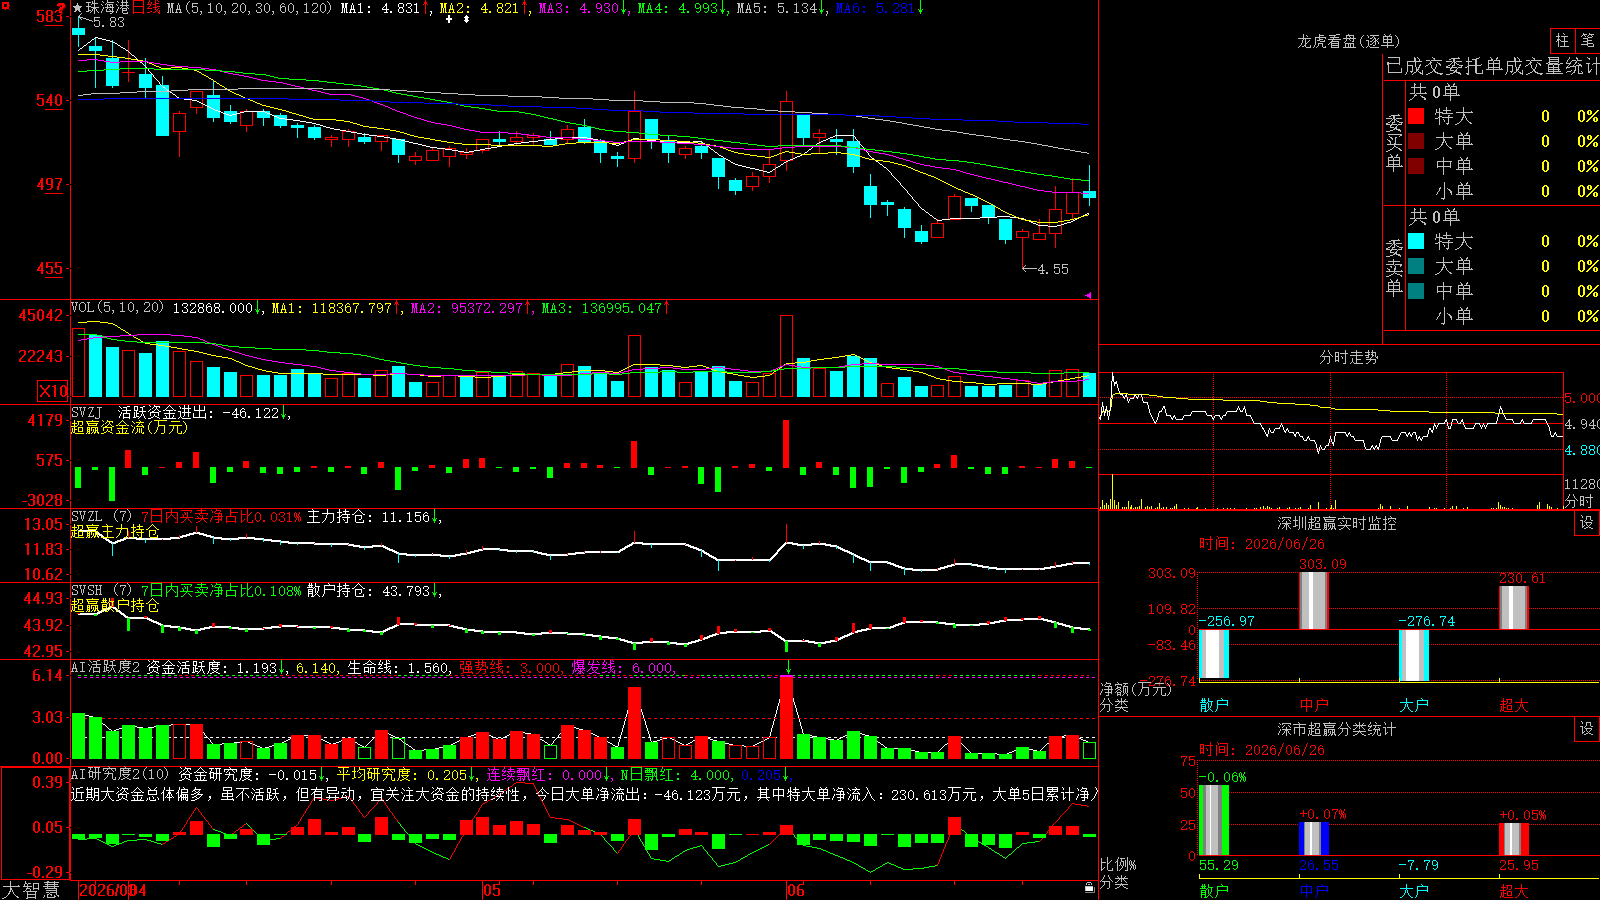Image resolution: width=1600 pixels, height=900 pixels.
Task: Click the 日线 period label
Action: click(146, 8)
